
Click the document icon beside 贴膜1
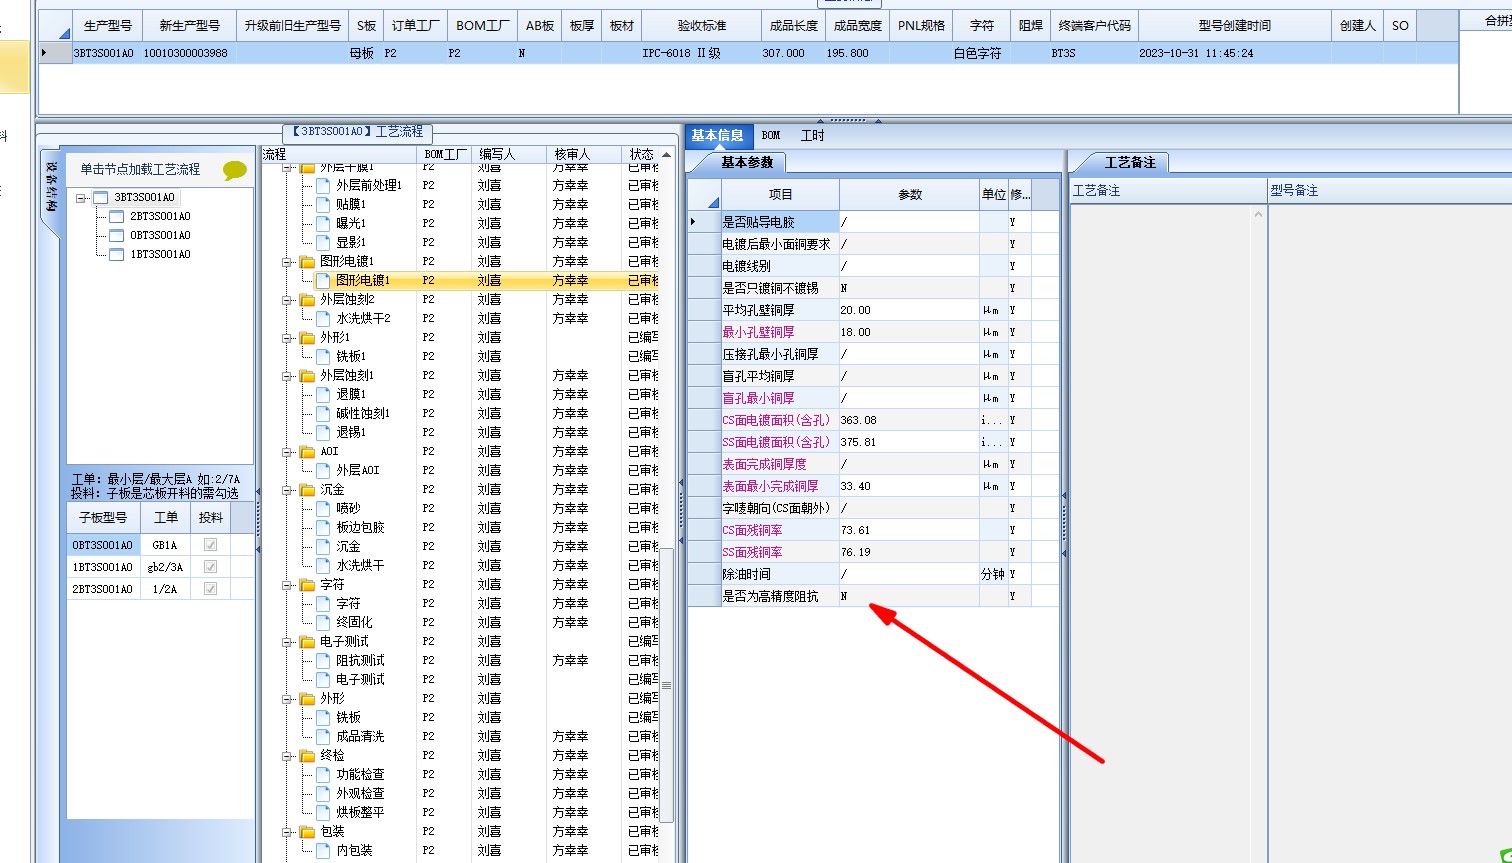[x=323, y=204]
